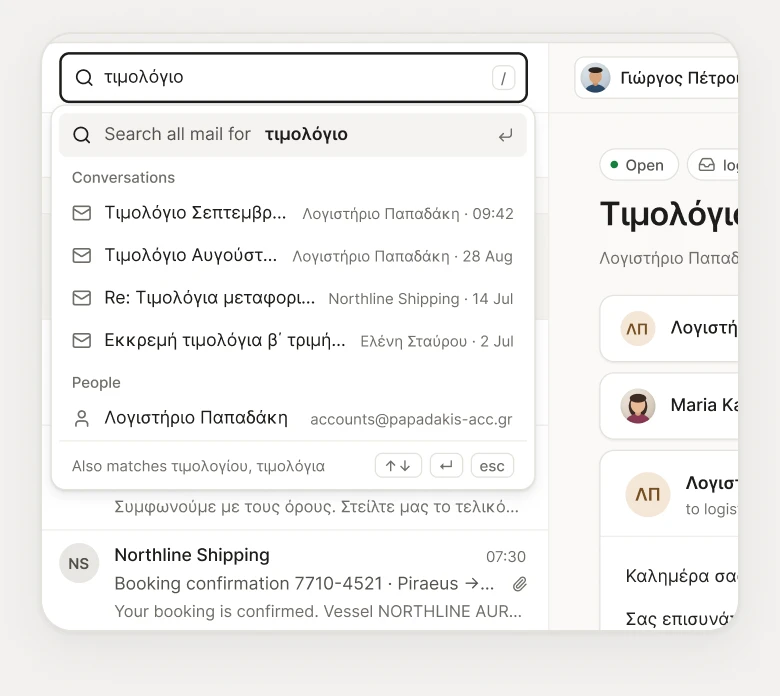Open conversation 'Τιμολόγιο Σεπτεμβρ...' result
Screen dimensions: 780x696
coord(292,213)
